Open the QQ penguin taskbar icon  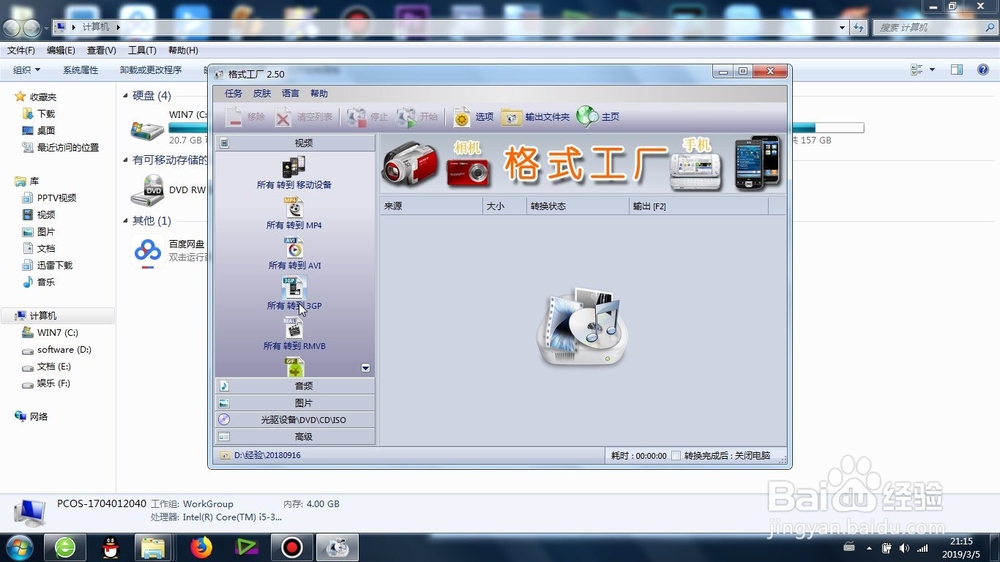(110, 547)
